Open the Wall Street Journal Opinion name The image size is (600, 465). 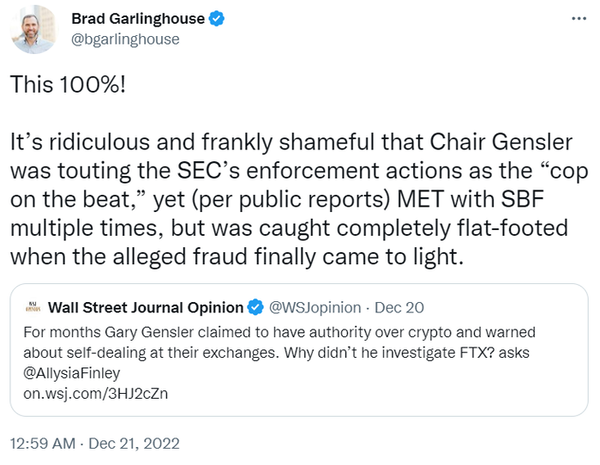(145, 306)
